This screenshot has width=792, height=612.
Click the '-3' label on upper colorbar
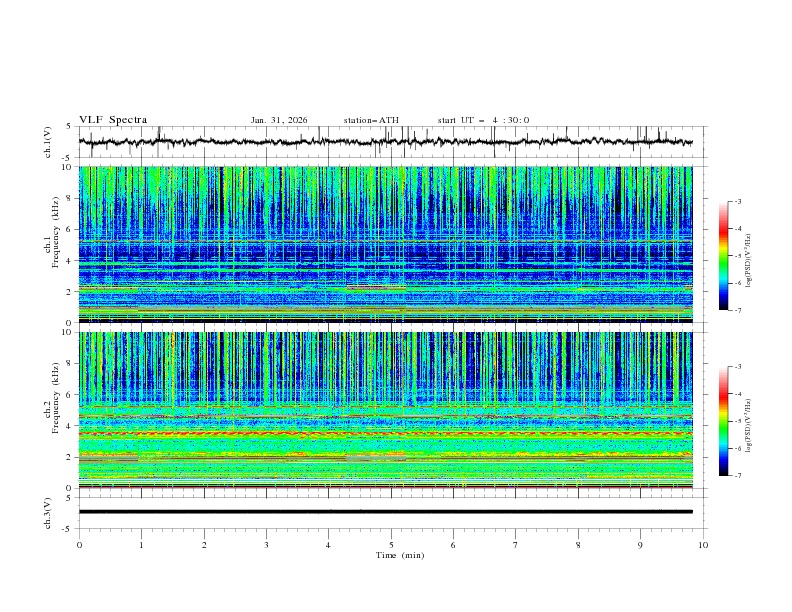737,201
